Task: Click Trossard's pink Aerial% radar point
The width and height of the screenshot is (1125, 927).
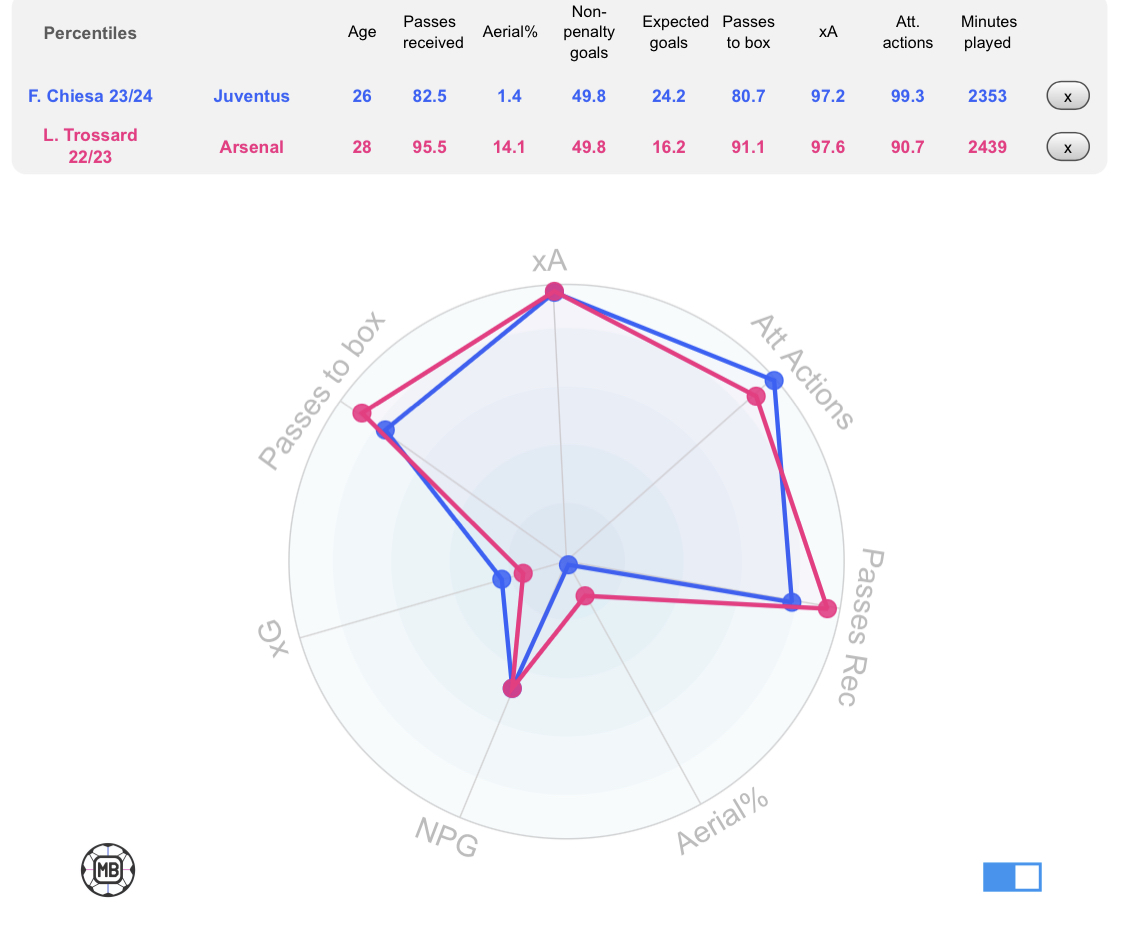Action: point(586,596)
